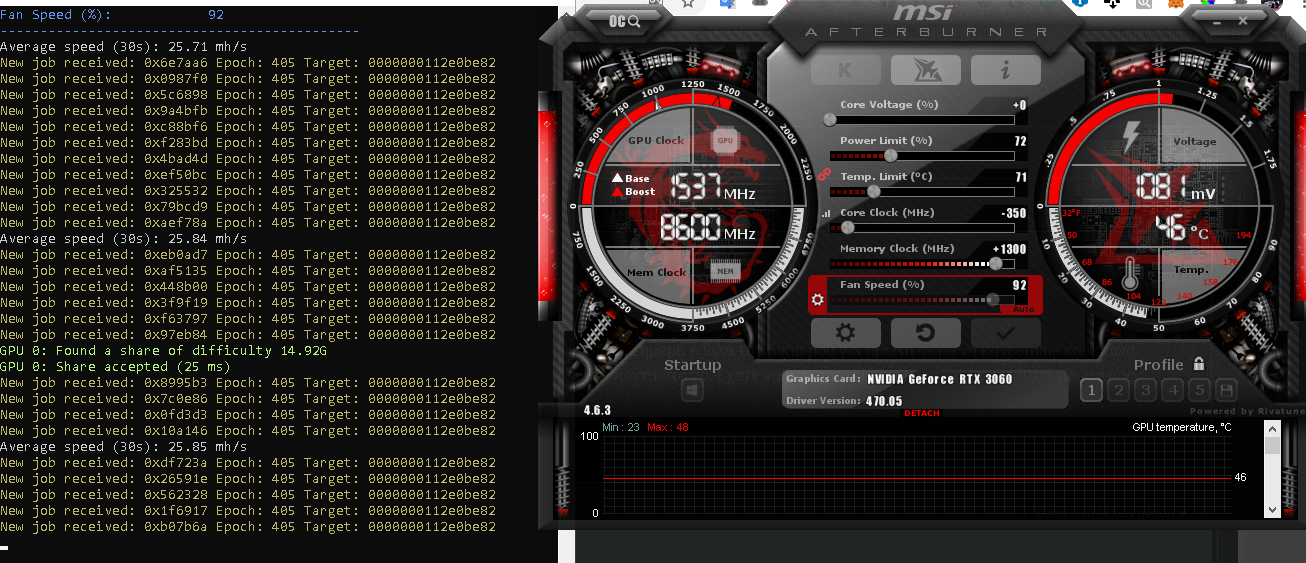Viewport: 1306px width, 563px height.
Task: Toggle the Profile lock icon
Action: point(1198,364)
